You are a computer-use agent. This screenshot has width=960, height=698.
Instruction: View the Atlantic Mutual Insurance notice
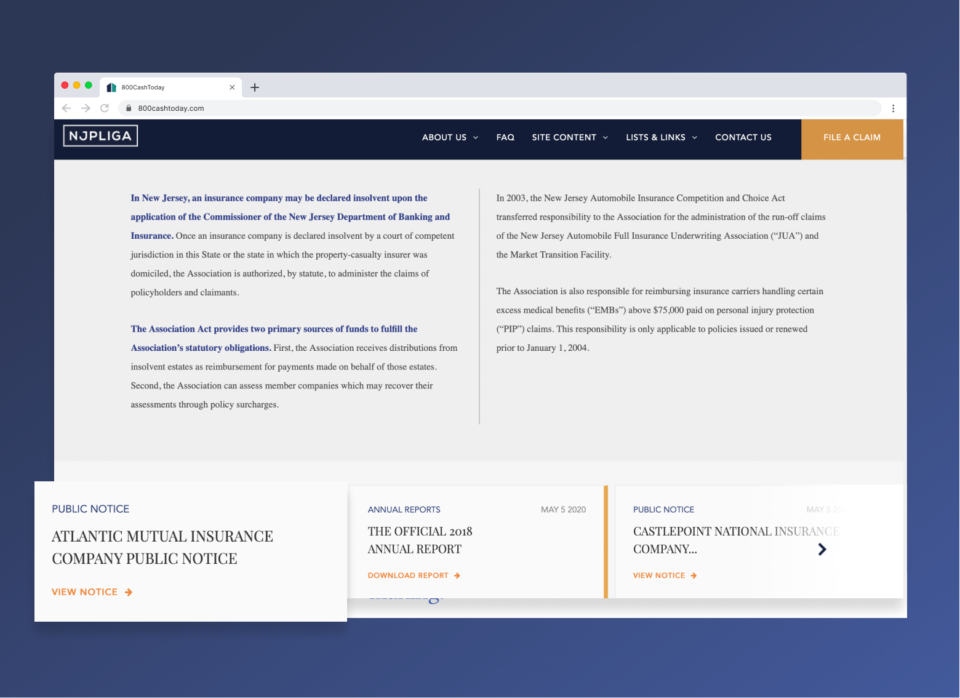[x=92, y=592]
